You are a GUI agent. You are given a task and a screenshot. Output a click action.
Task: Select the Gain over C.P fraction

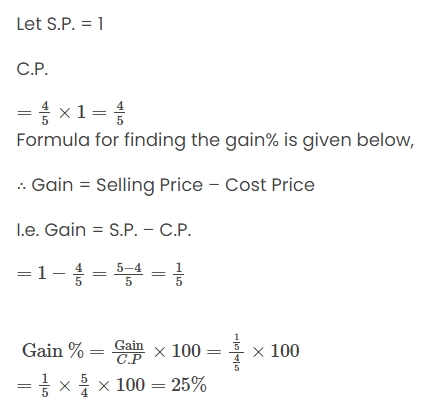coord(129,352)
